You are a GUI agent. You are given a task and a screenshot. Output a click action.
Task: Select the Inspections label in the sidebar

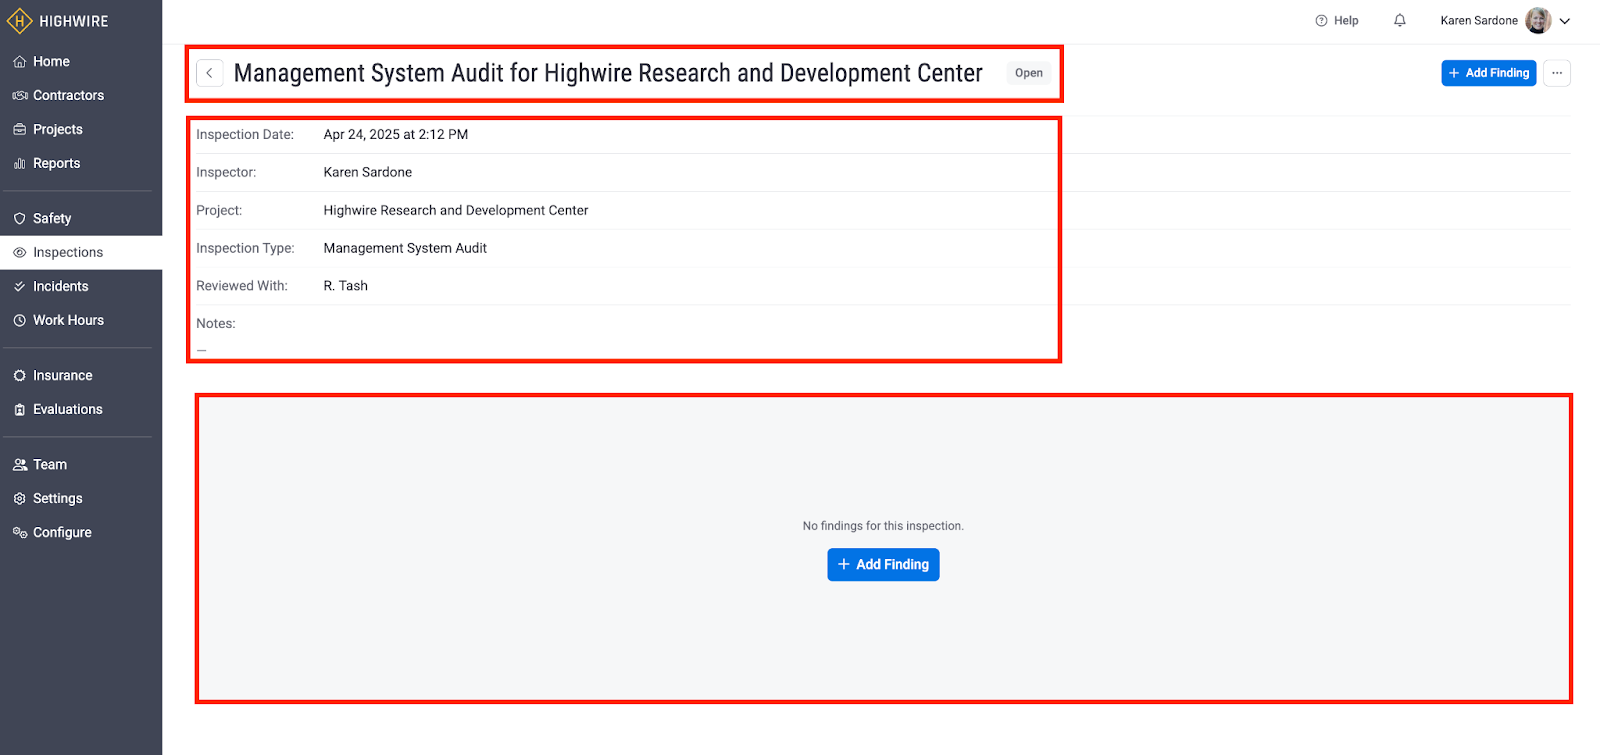(x=68, y=253)
